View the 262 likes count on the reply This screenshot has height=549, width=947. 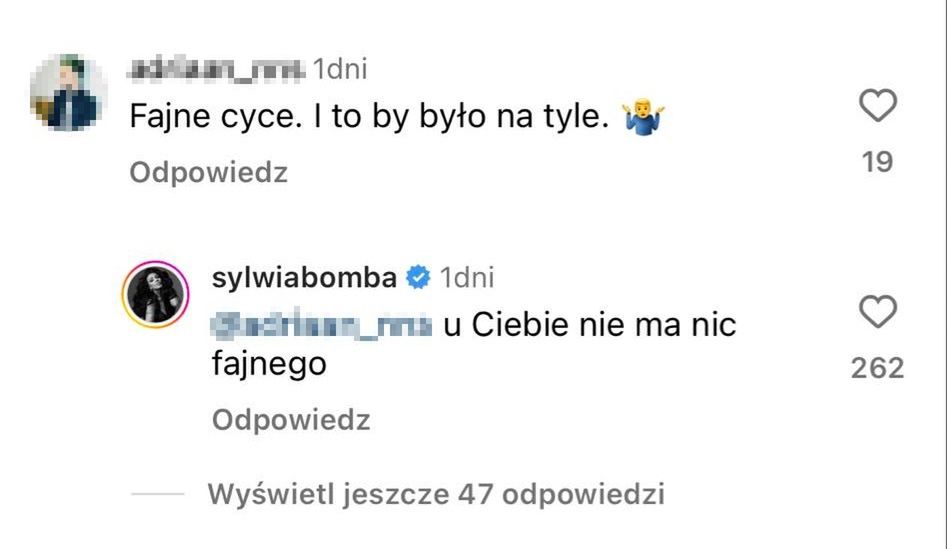877,368
